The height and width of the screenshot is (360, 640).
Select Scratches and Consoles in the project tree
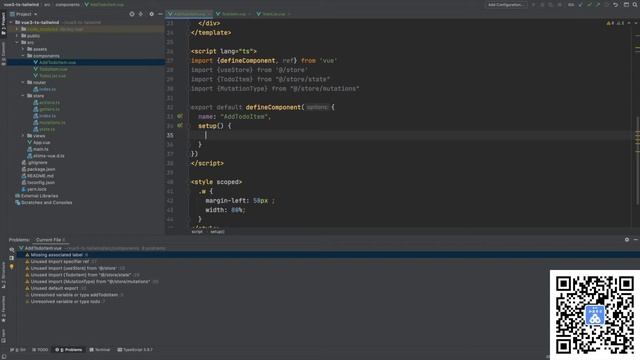(46, 202)
